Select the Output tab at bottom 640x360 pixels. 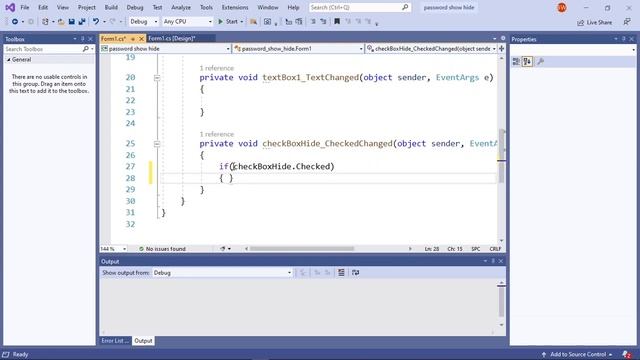pos(143,341)
